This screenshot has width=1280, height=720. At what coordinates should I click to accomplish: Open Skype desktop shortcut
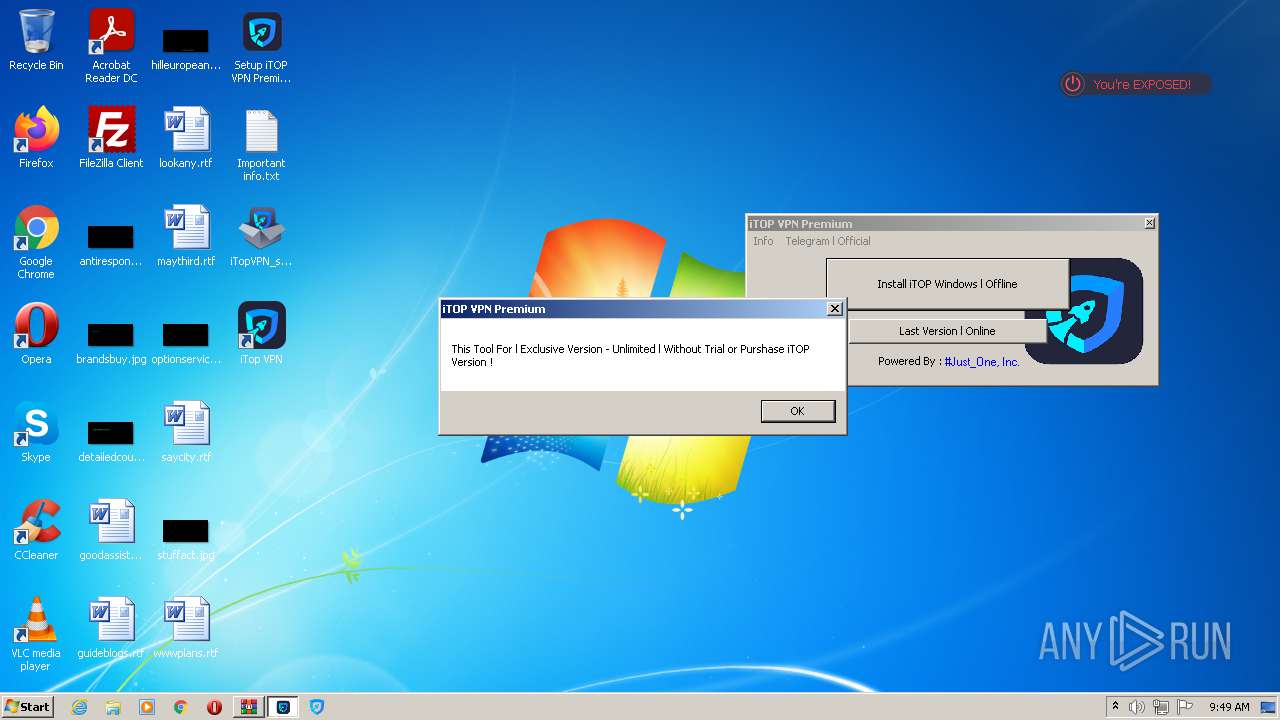[x=36, y=432]
